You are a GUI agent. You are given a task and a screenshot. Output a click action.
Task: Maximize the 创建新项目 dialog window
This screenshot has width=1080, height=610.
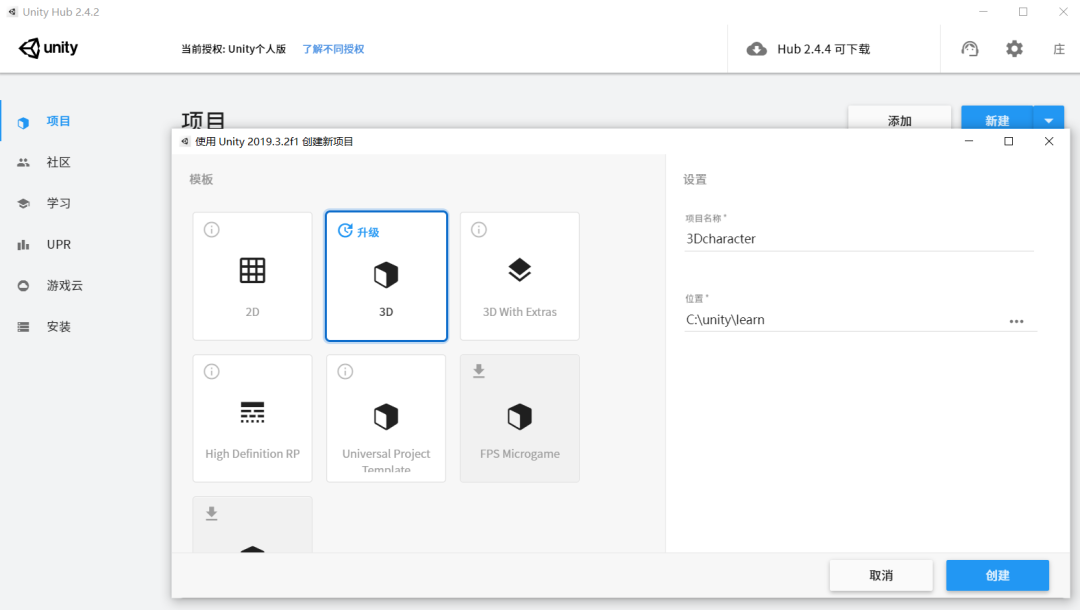(x=1008, y=141)
